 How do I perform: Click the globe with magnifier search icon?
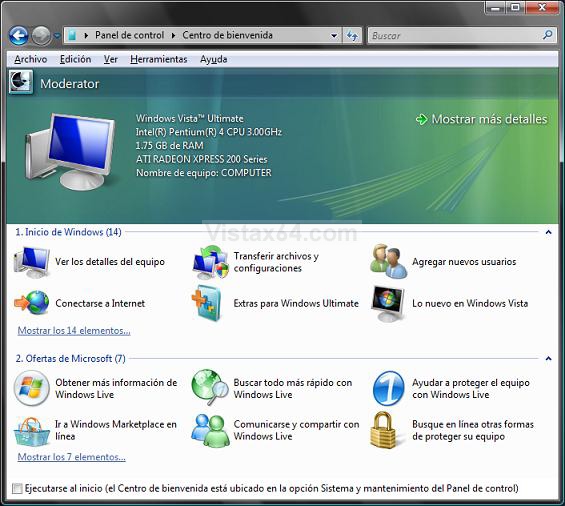click(210, 388)
